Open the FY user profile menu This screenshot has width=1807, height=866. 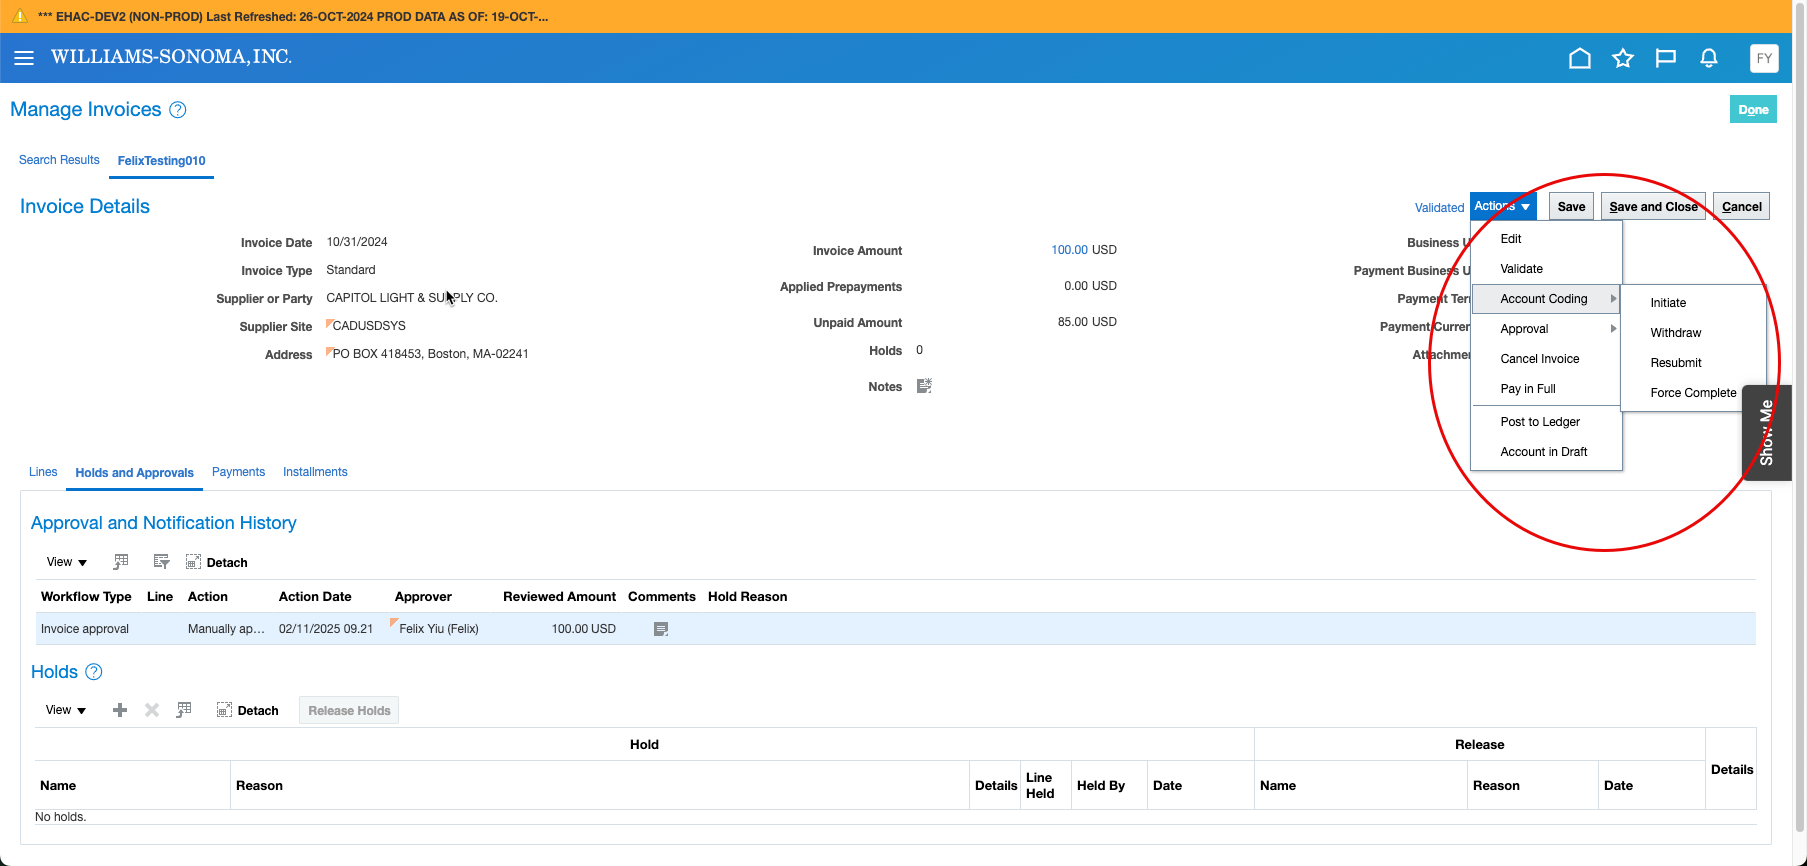[1764, 58]
